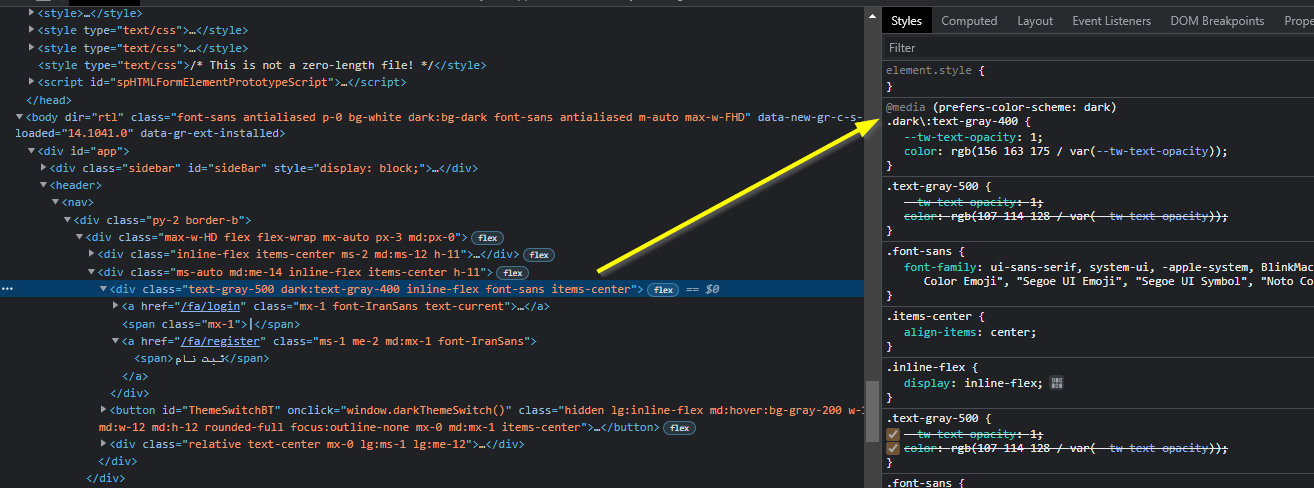
Task: Expand the first plain <style> element
Action: (31, 14)
